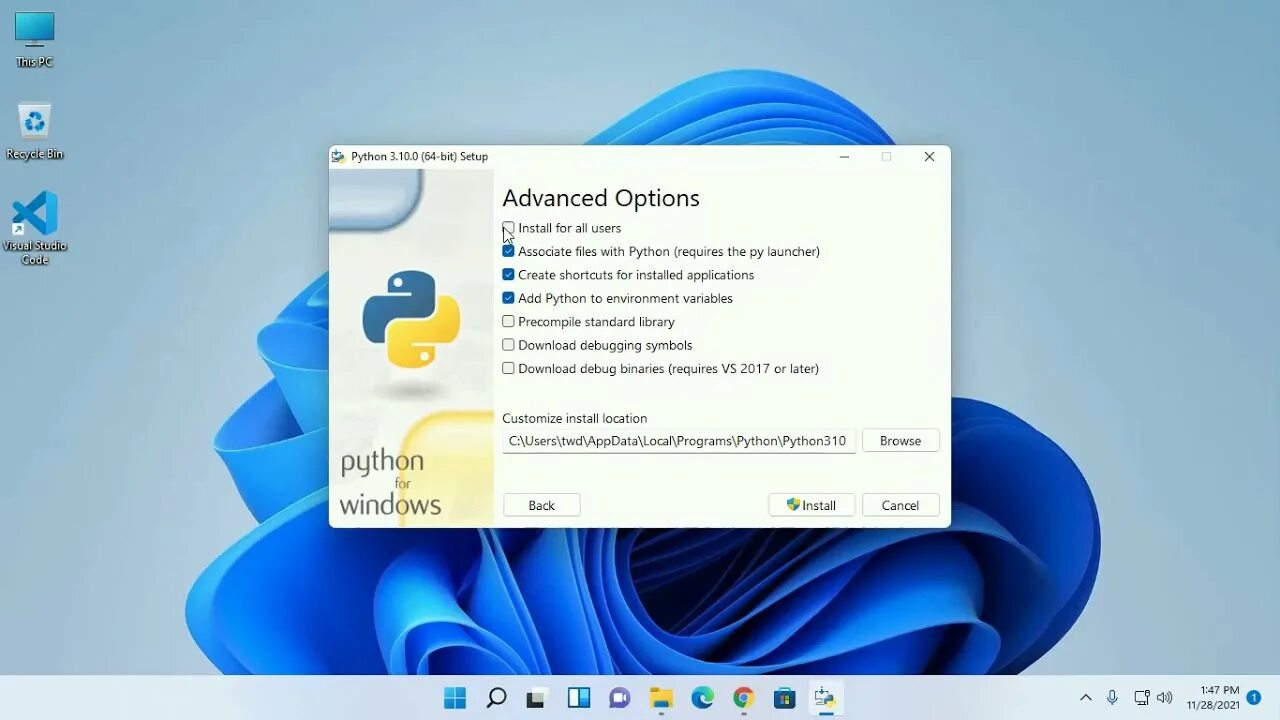Viewport: 1280px width, 720px height.
Task: Enable Precompile standard library
Action: (508, 322)
